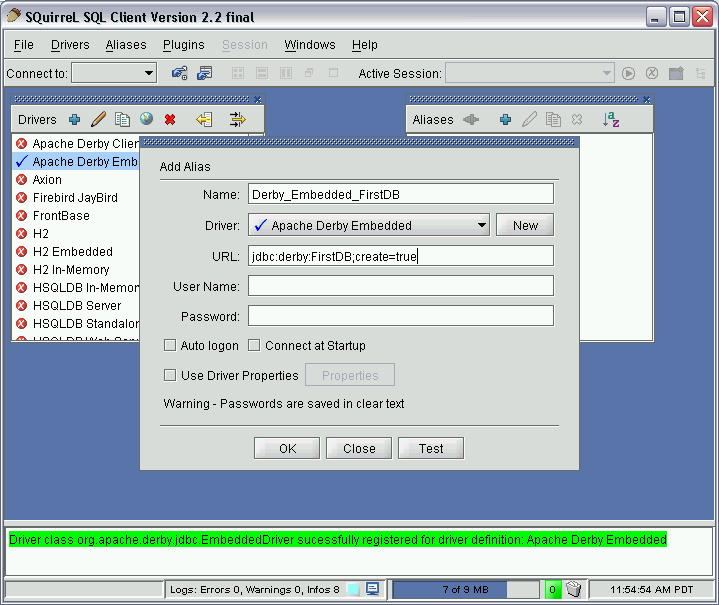719x605 pixels.
Task: Click the User Name input field
Action: coord(400,286)
